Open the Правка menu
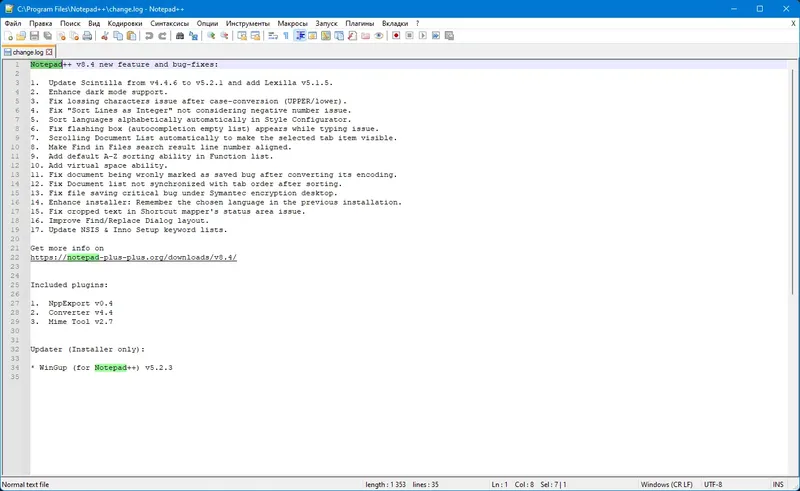This screenshot has width=800, height=491. (x=40, y=23)
